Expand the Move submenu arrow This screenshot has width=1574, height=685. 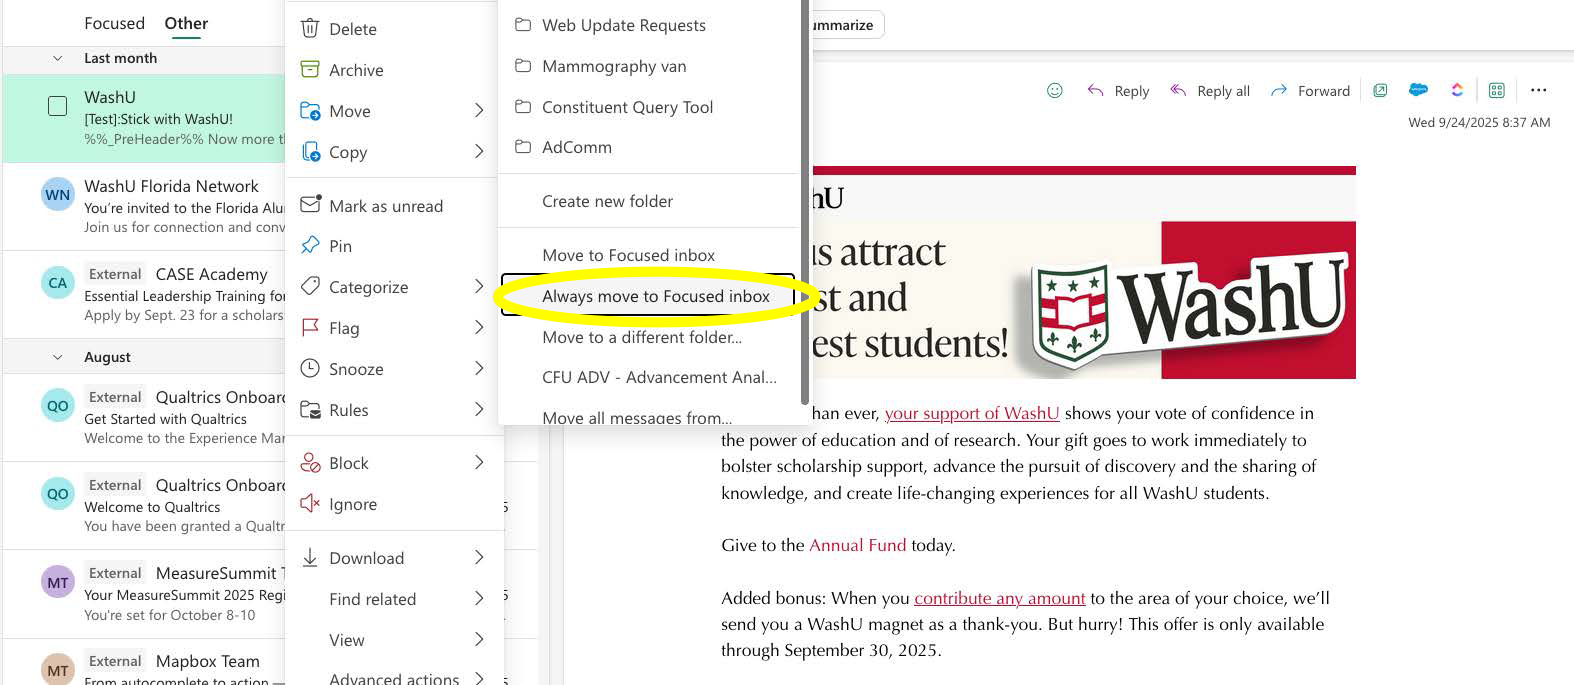point(479,110)
